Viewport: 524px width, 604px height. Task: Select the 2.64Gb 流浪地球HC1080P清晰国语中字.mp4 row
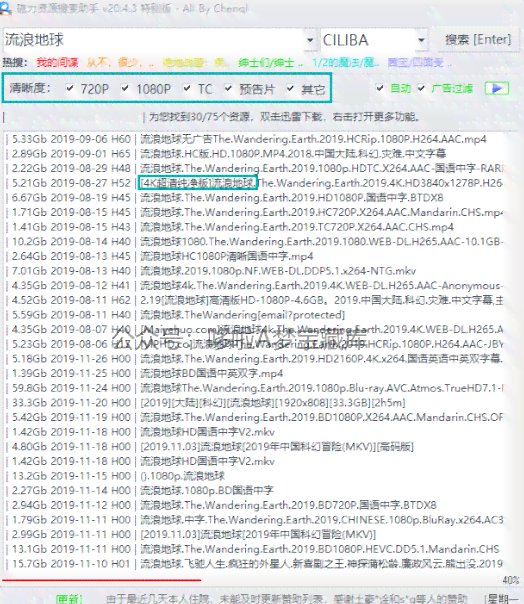point(254,256)
